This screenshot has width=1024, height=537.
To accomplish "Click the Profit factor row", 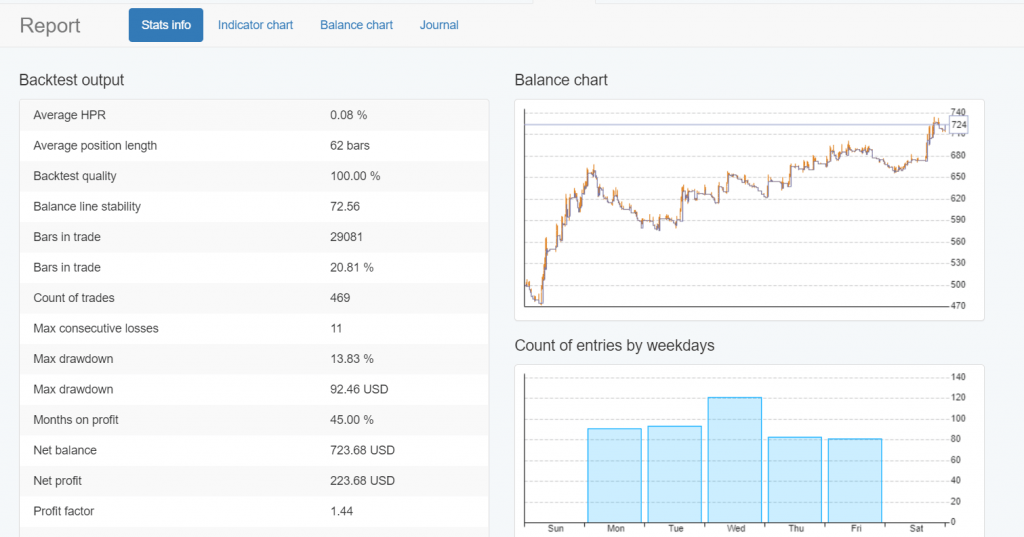I will [254, 511].
